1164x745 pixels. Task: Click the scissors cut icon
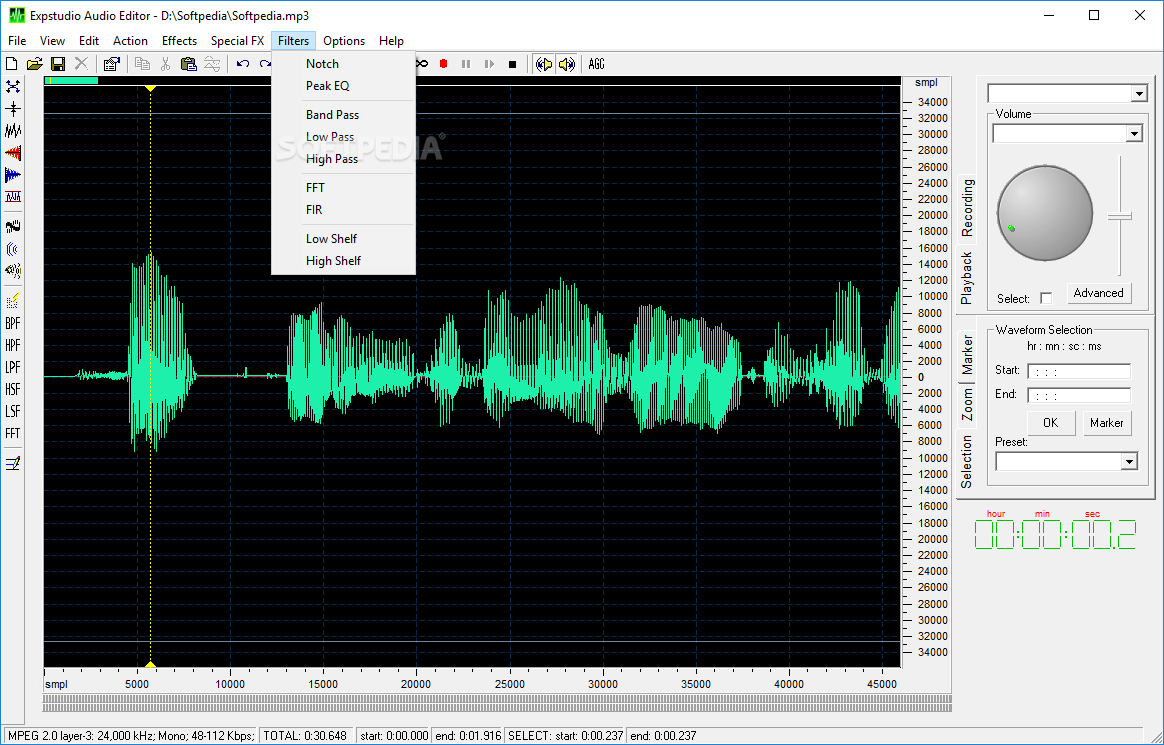pyautogui.click(x=166, y=65)
